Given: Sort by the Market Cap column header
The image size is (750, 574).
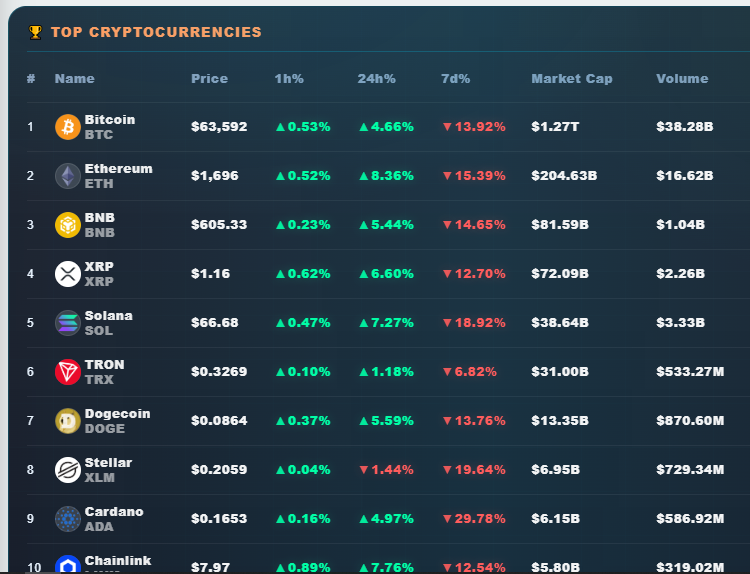Looking at the screenshot, I should (572, 78).
